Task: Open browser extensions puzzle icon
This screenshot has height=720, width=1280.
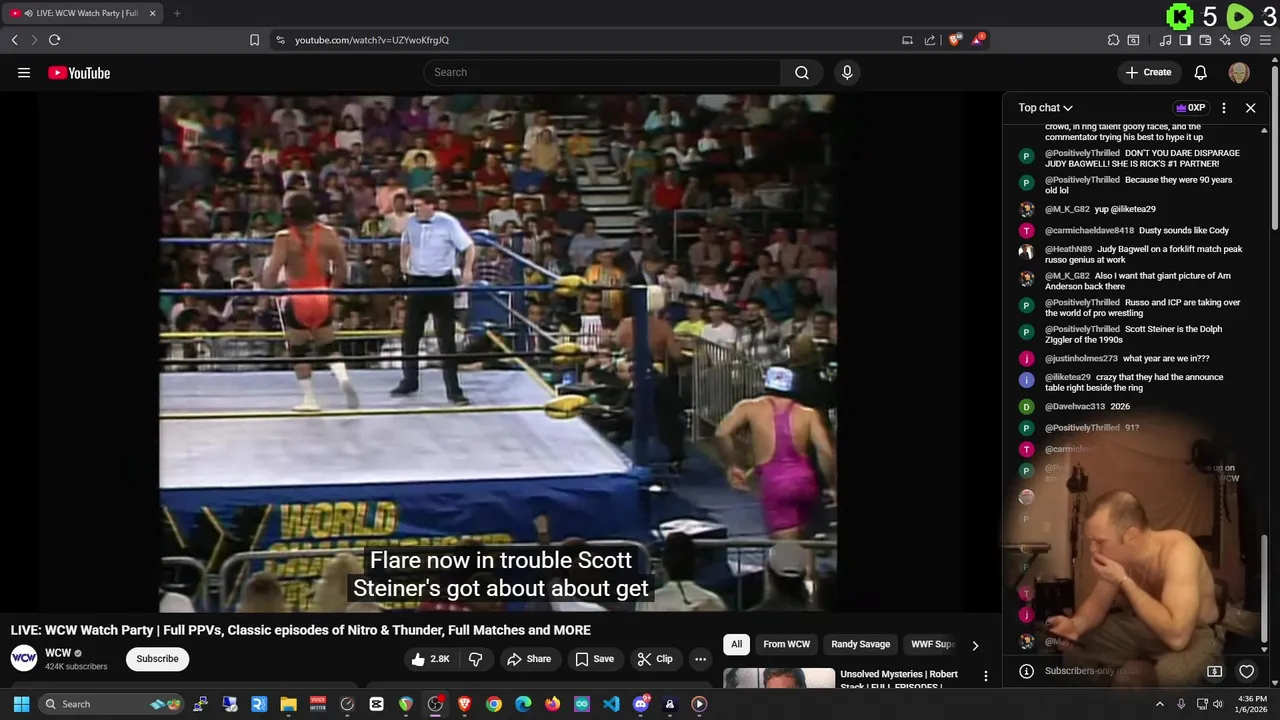Action: (x=1113, y=40)
